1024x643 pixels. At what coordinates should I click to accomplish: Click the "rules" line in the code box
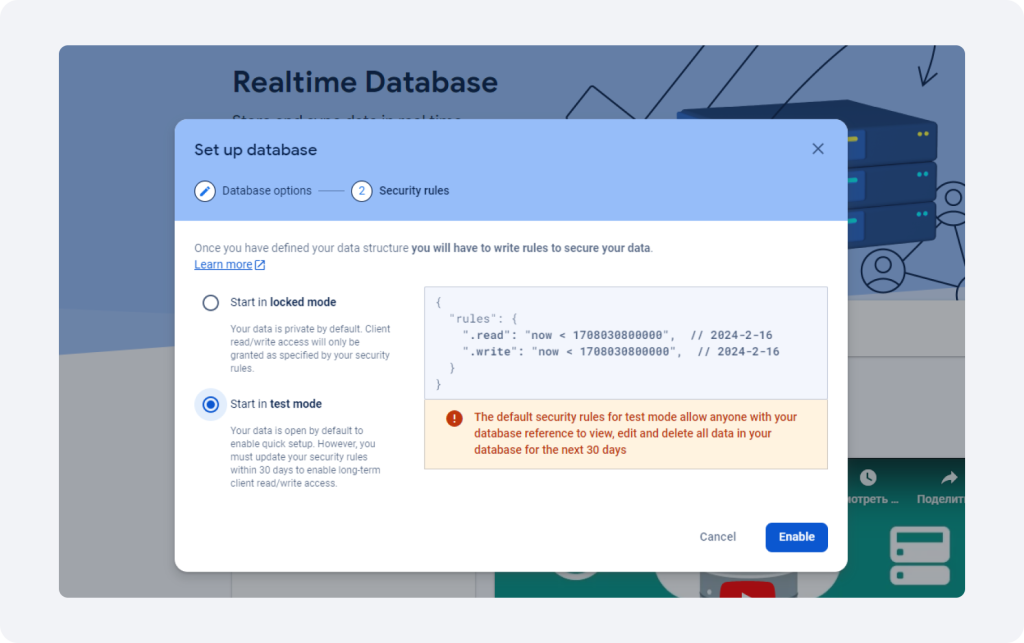click(483, 319)
